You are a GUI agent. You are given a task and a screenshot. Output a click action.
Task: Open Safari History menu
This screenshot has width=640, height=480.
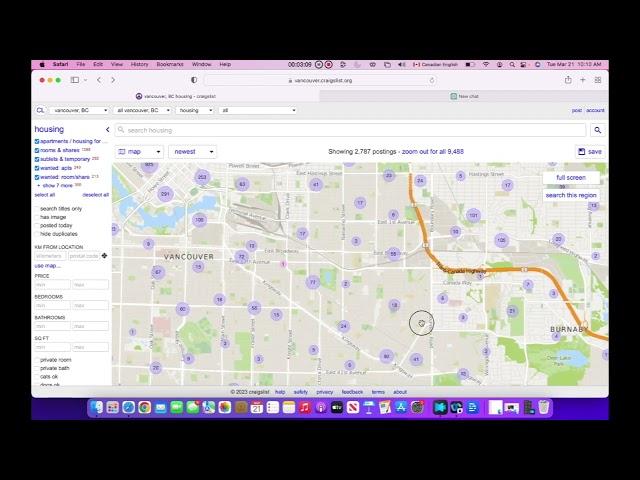click(139, 64)
